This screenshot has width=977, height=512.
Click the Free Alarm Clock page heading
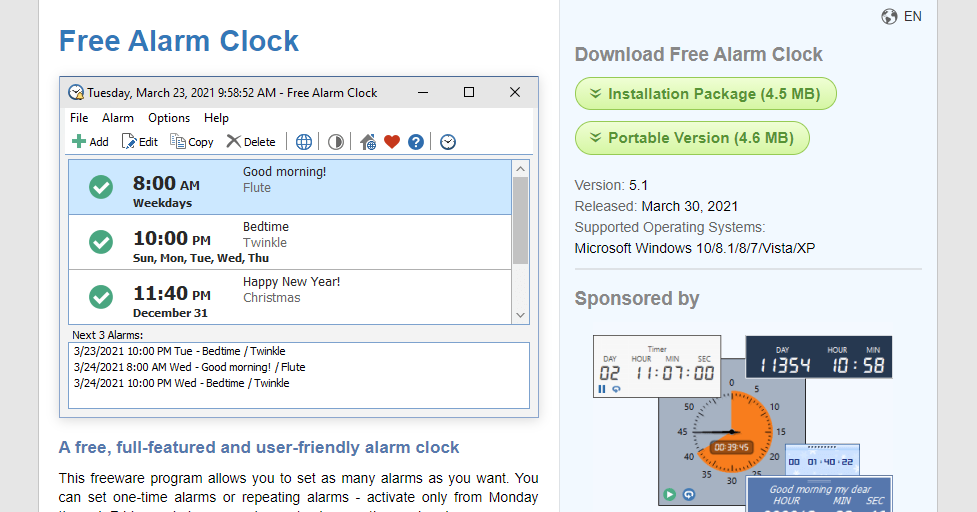pyautogui.click(x=179, y=41)
